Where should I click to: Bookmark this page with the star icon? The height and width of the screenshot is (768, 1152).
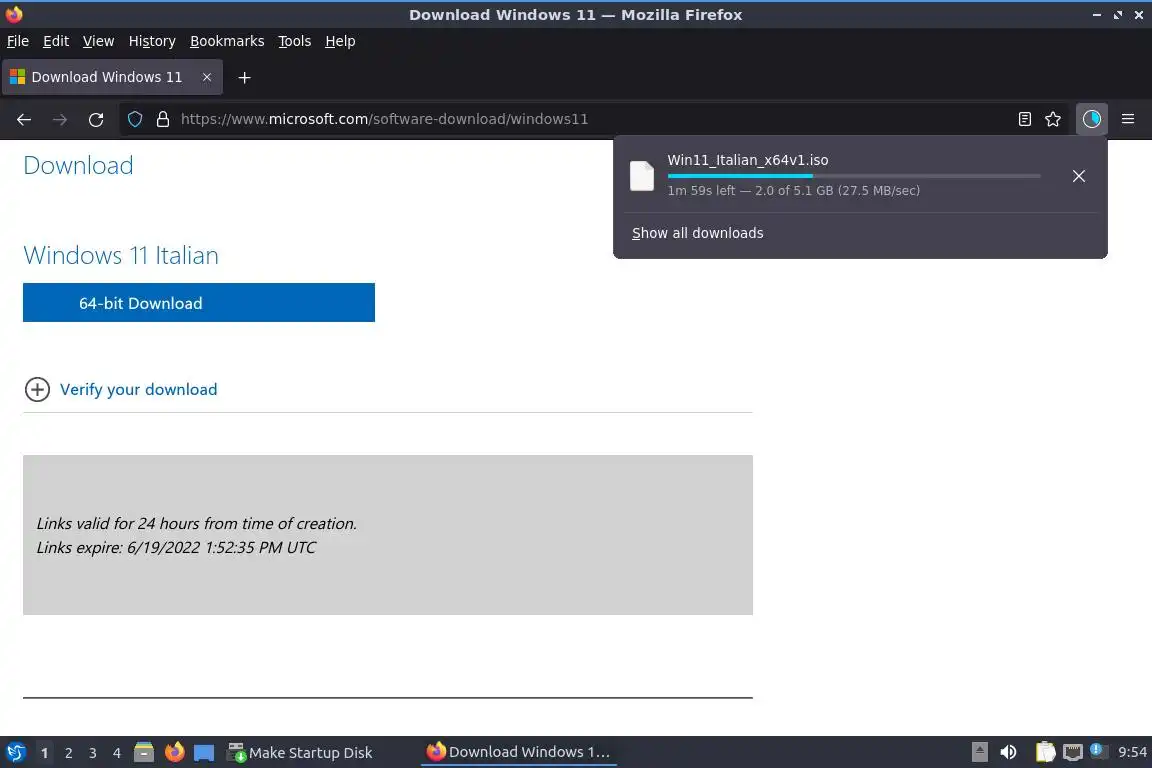pyautogui.click(x=1053, y=119)
